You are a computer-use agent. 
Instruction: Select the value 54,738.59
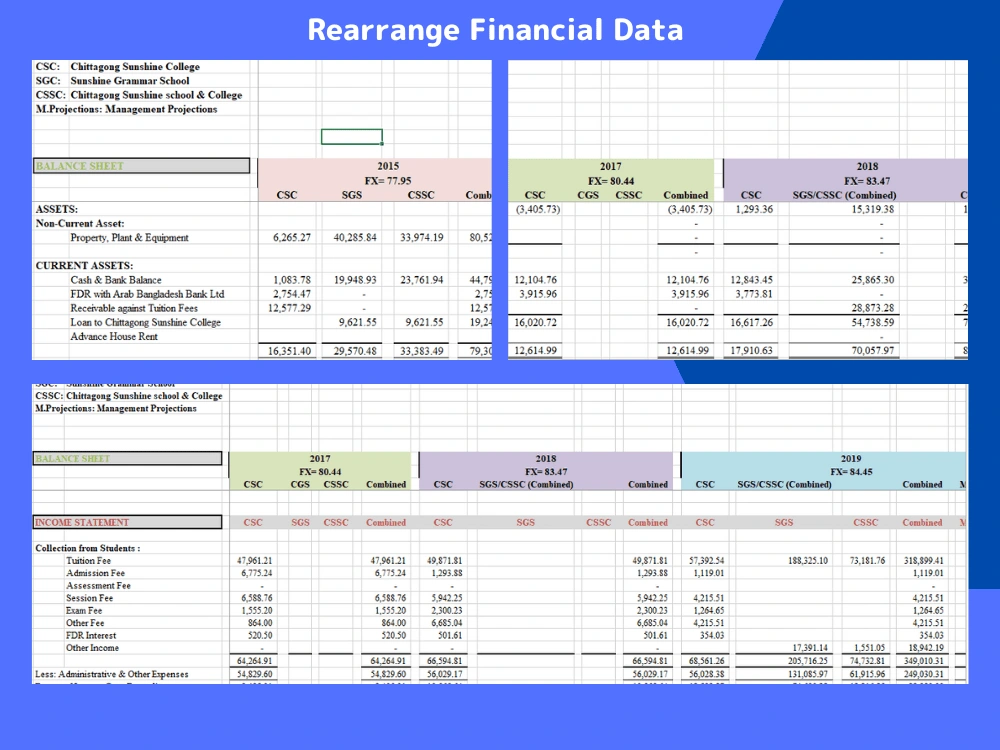click(x=872, y=322)
